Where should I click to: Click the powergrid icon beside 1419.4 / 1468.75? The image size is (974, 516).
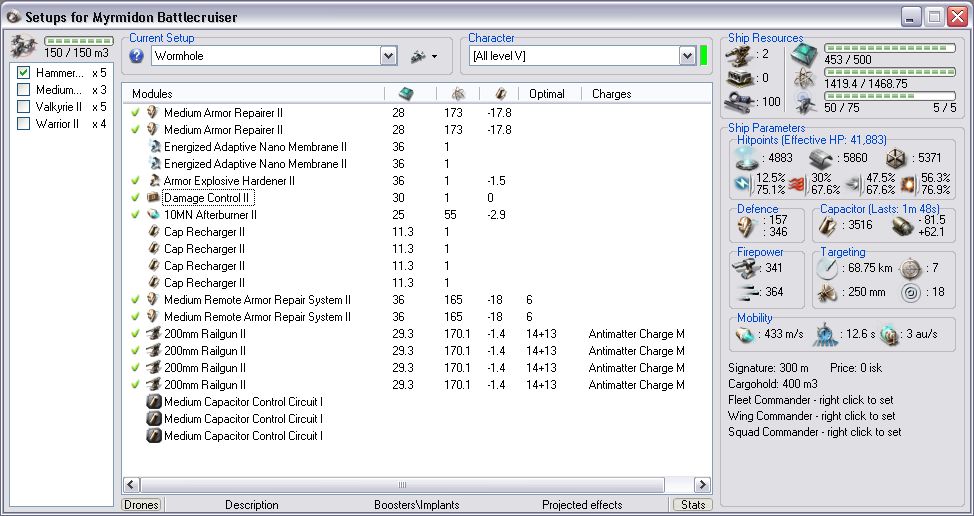pos(805,79)
